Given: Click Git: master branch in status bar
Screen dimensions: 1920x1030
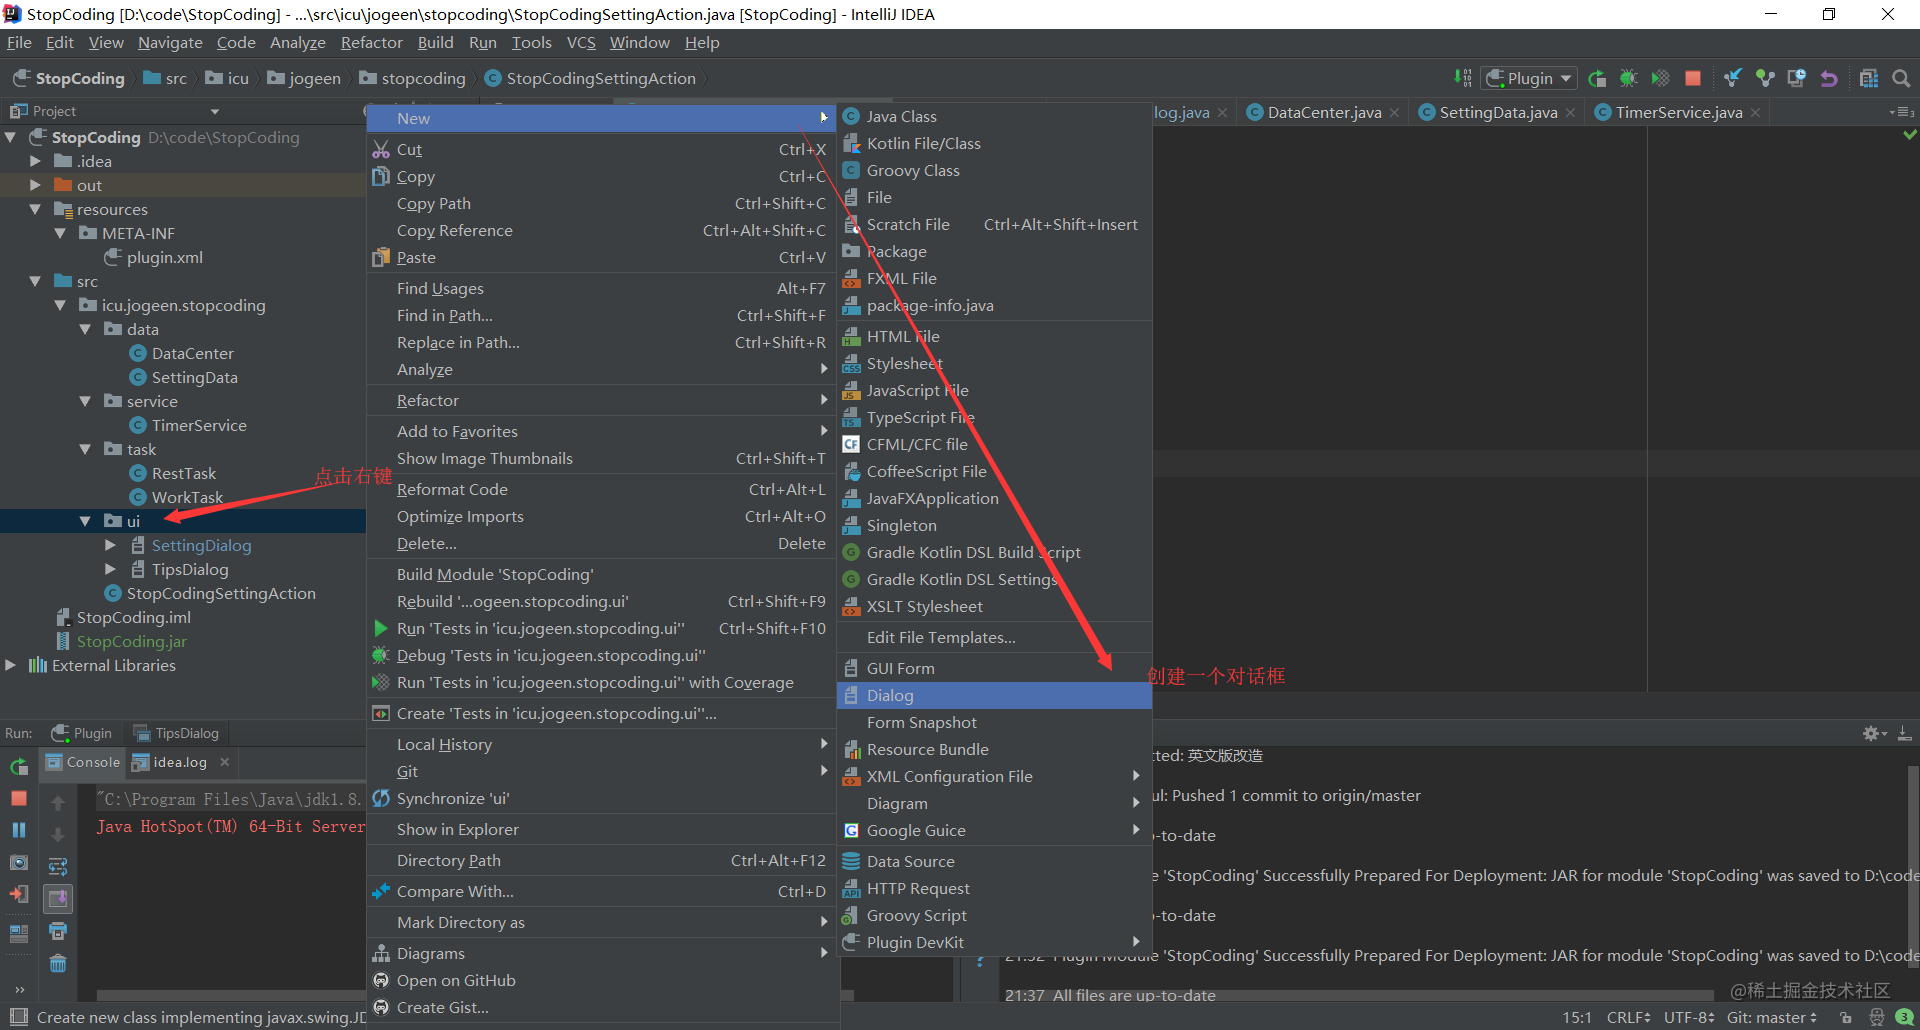Looking at the screenshot, I should (x=1771, y=1017).
